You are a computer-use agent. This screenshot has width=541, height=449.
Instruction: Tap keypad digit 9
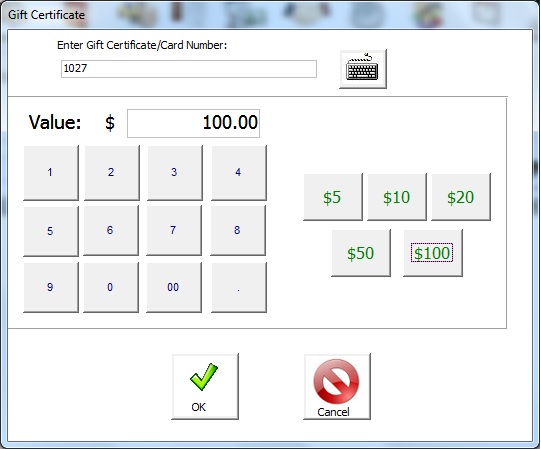pos(51,287)
